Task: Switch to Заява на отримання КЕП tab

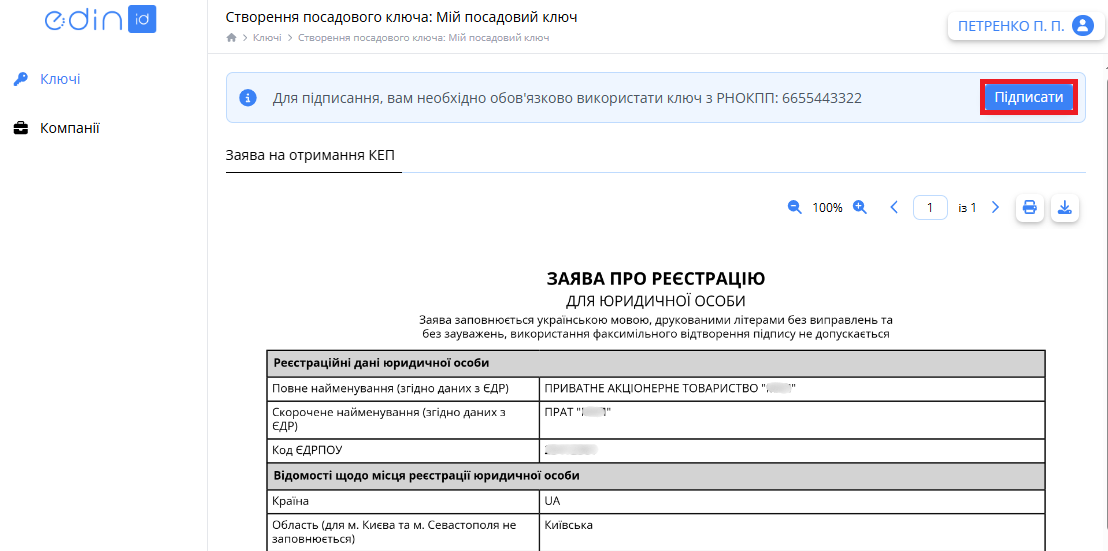Action: pyautogui.click(x=313, y=155)
